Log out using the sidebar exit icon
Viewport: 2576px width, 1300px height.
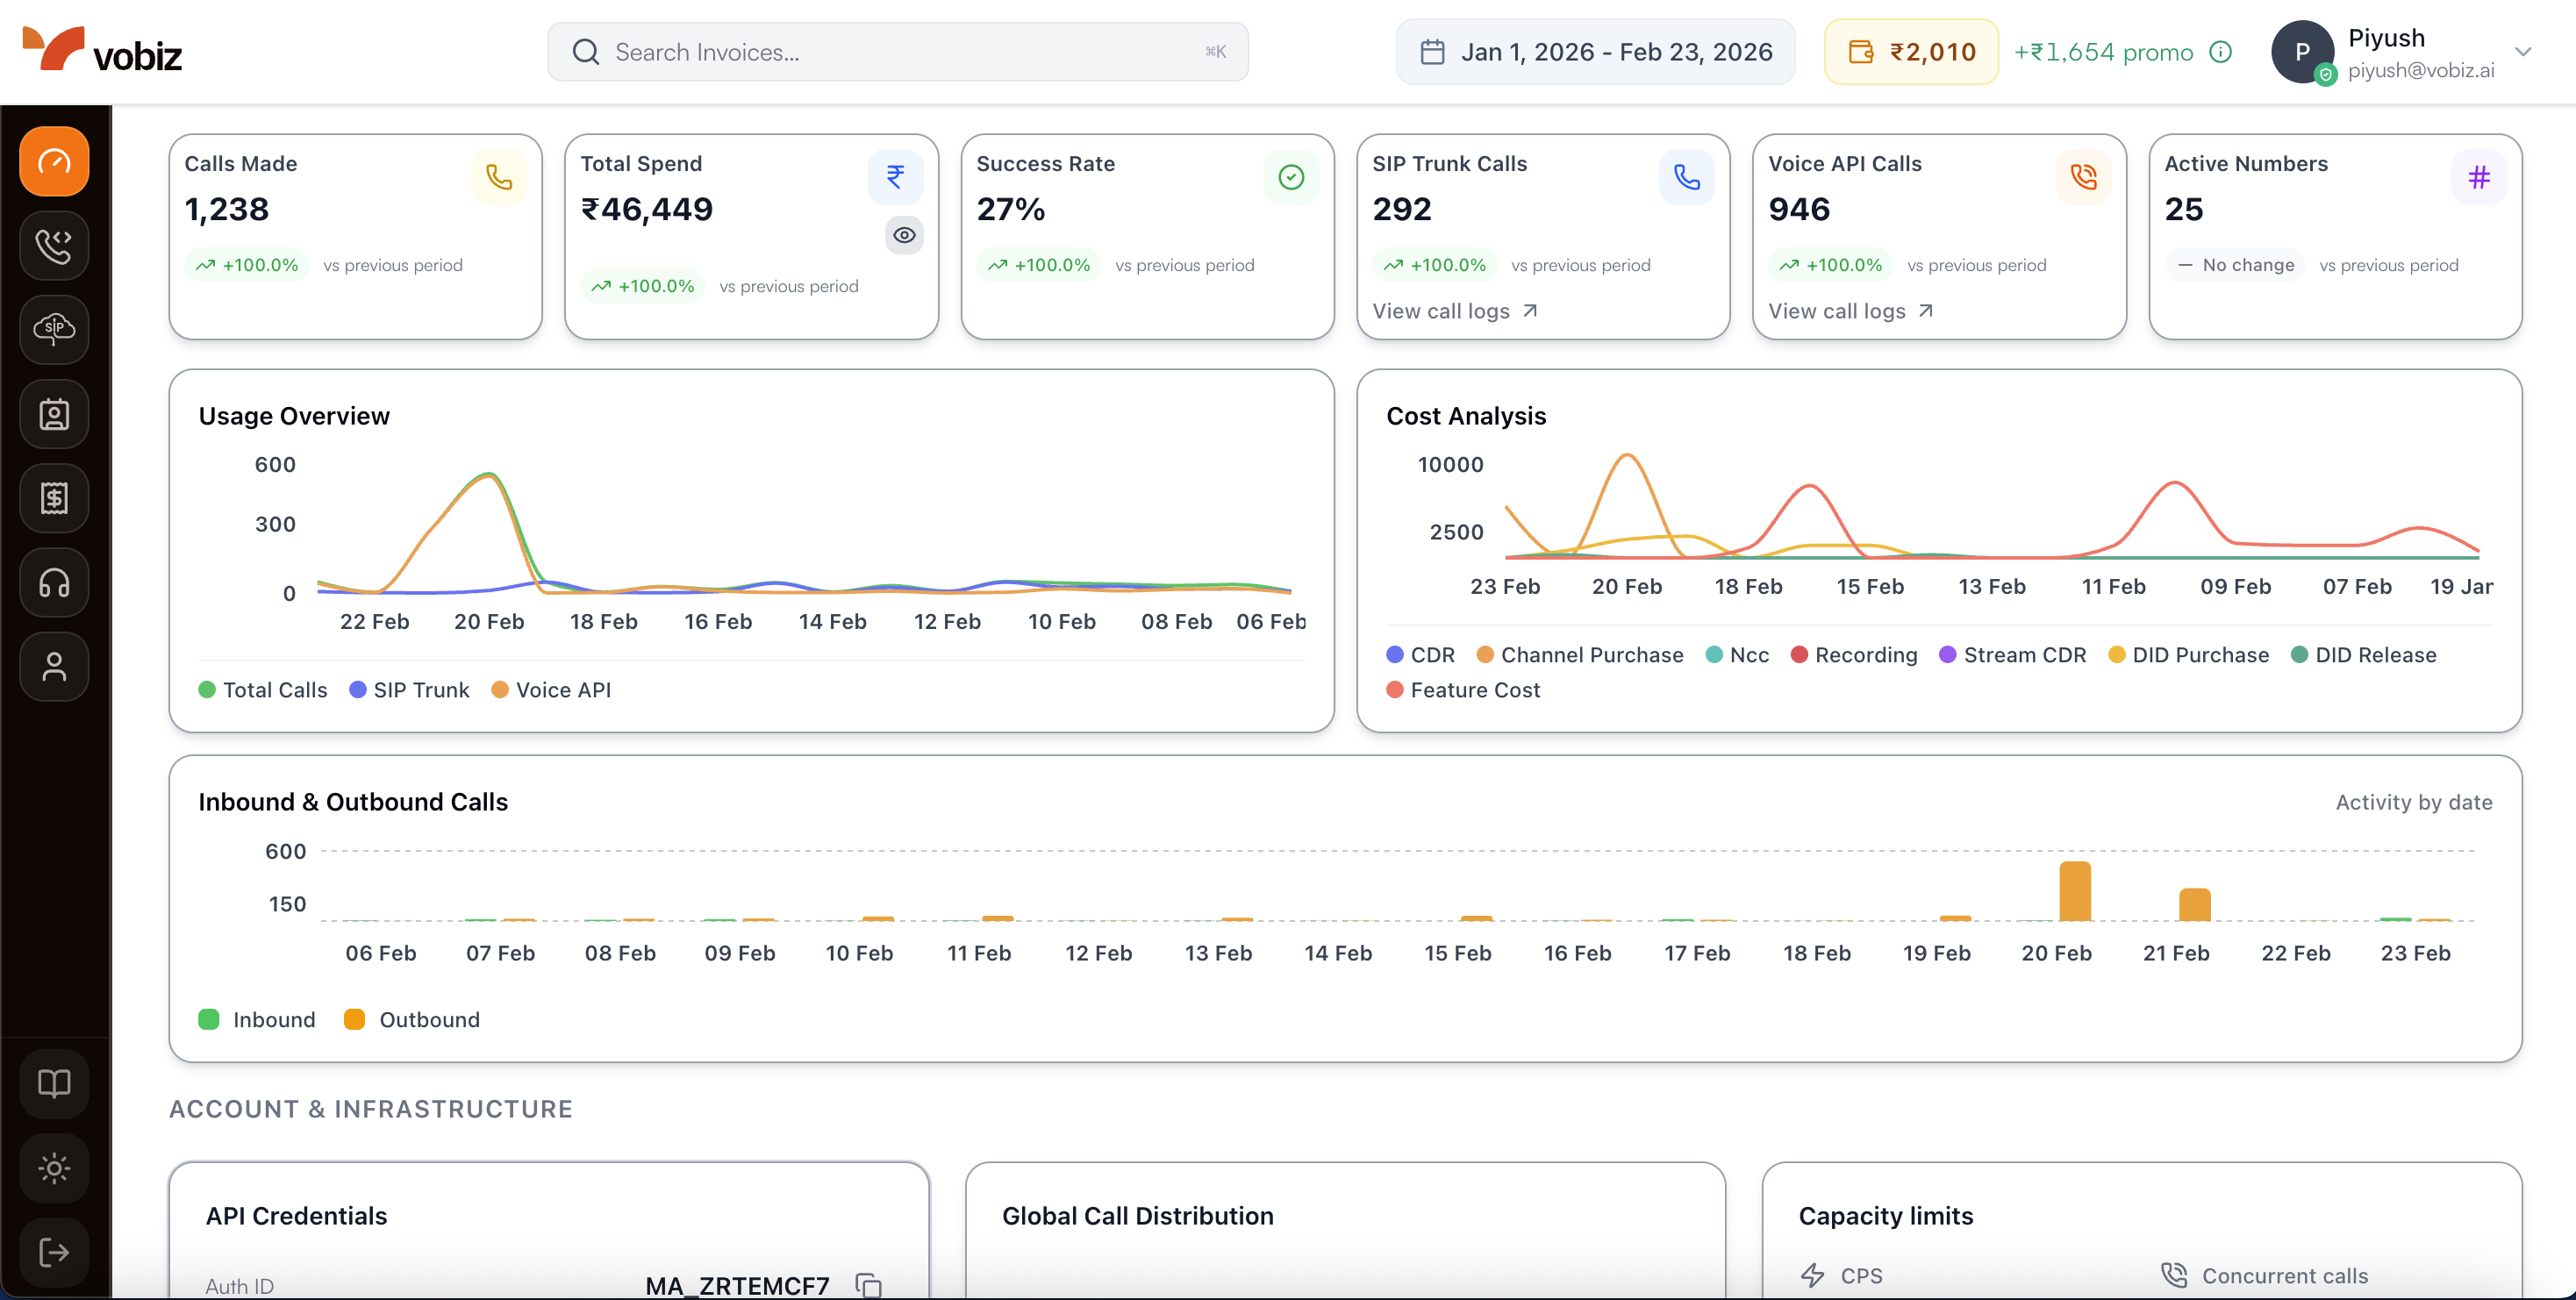click(54, 1252)
